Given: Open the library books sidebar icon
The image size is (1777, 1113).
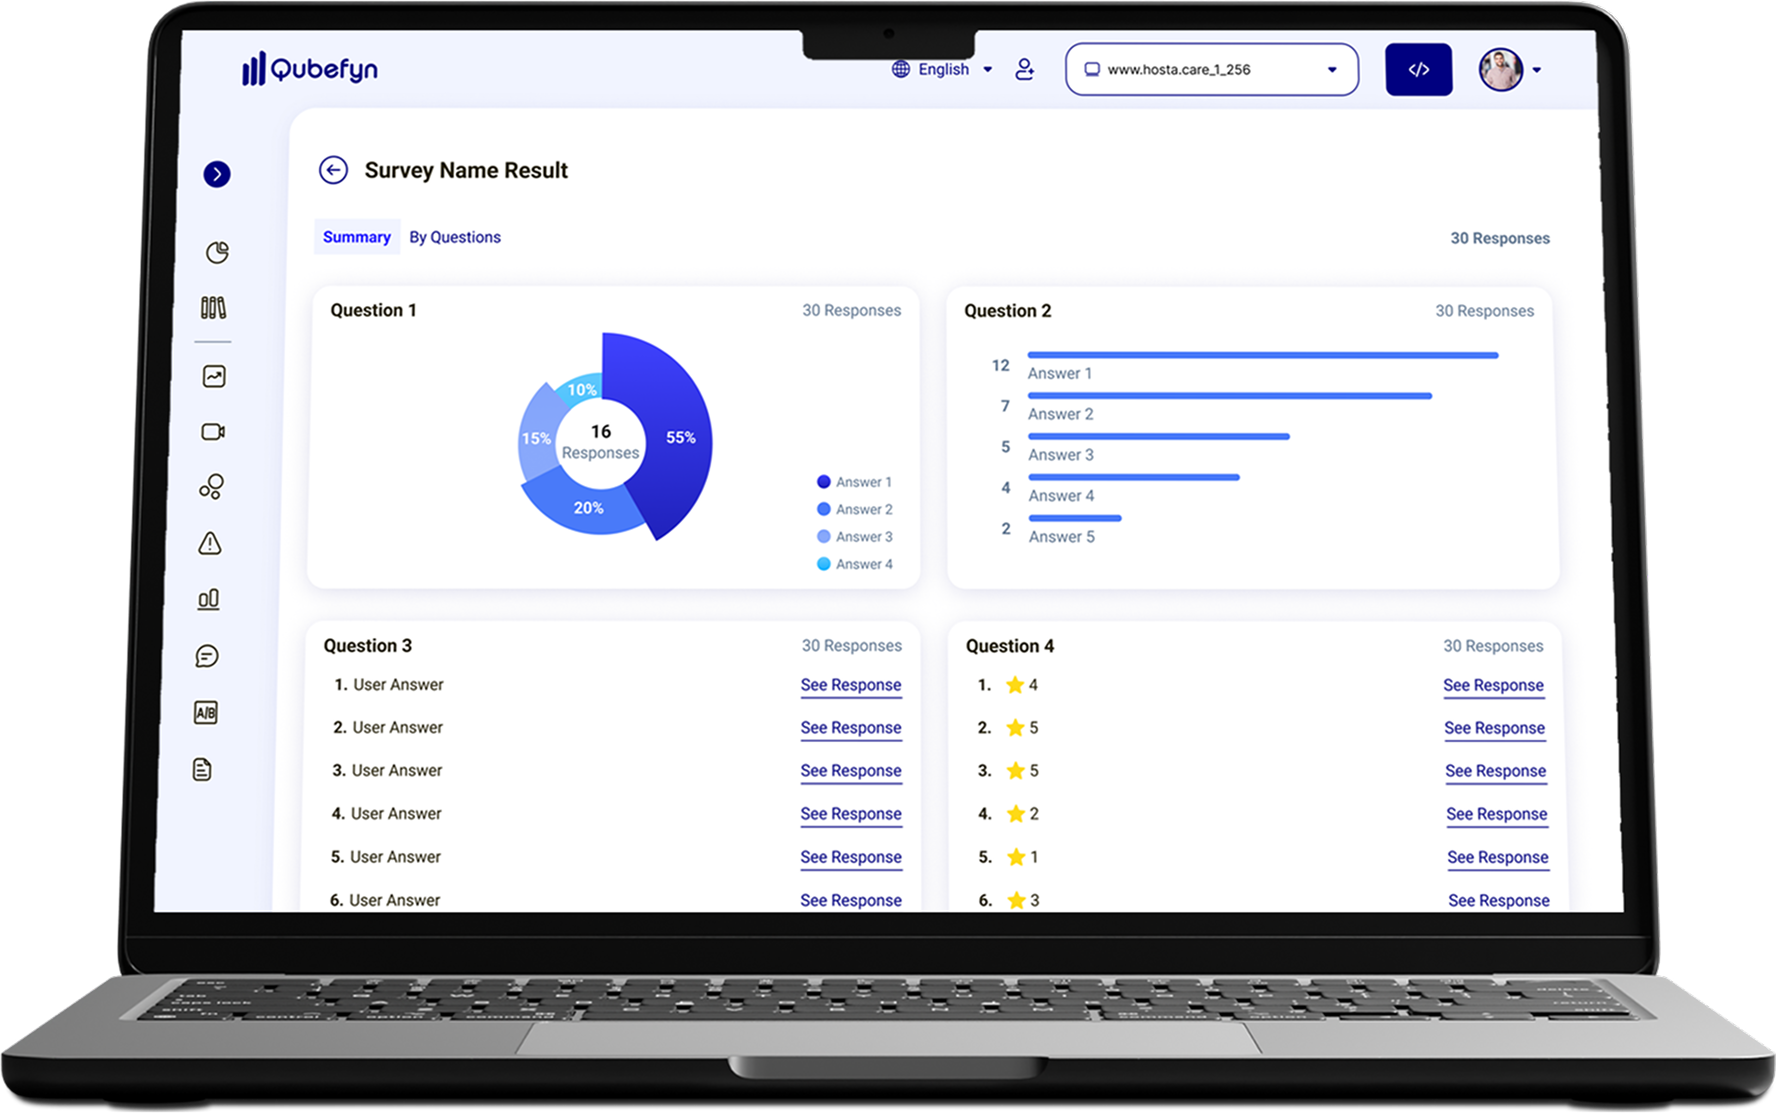Looking at the screenshot, I should point(213,307).
